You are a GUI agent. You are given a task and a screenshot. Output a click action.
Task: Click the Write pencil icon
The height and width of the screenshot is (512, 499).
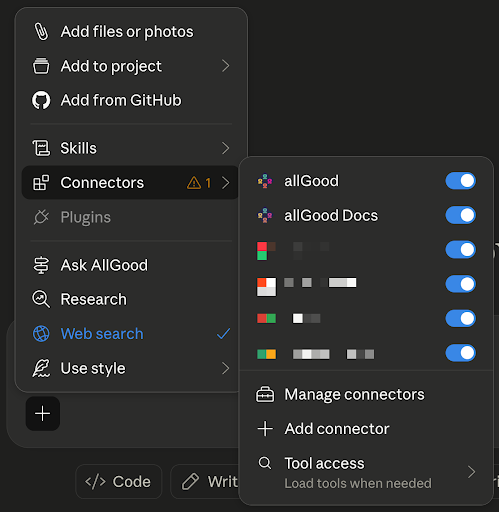pos(190,482)
